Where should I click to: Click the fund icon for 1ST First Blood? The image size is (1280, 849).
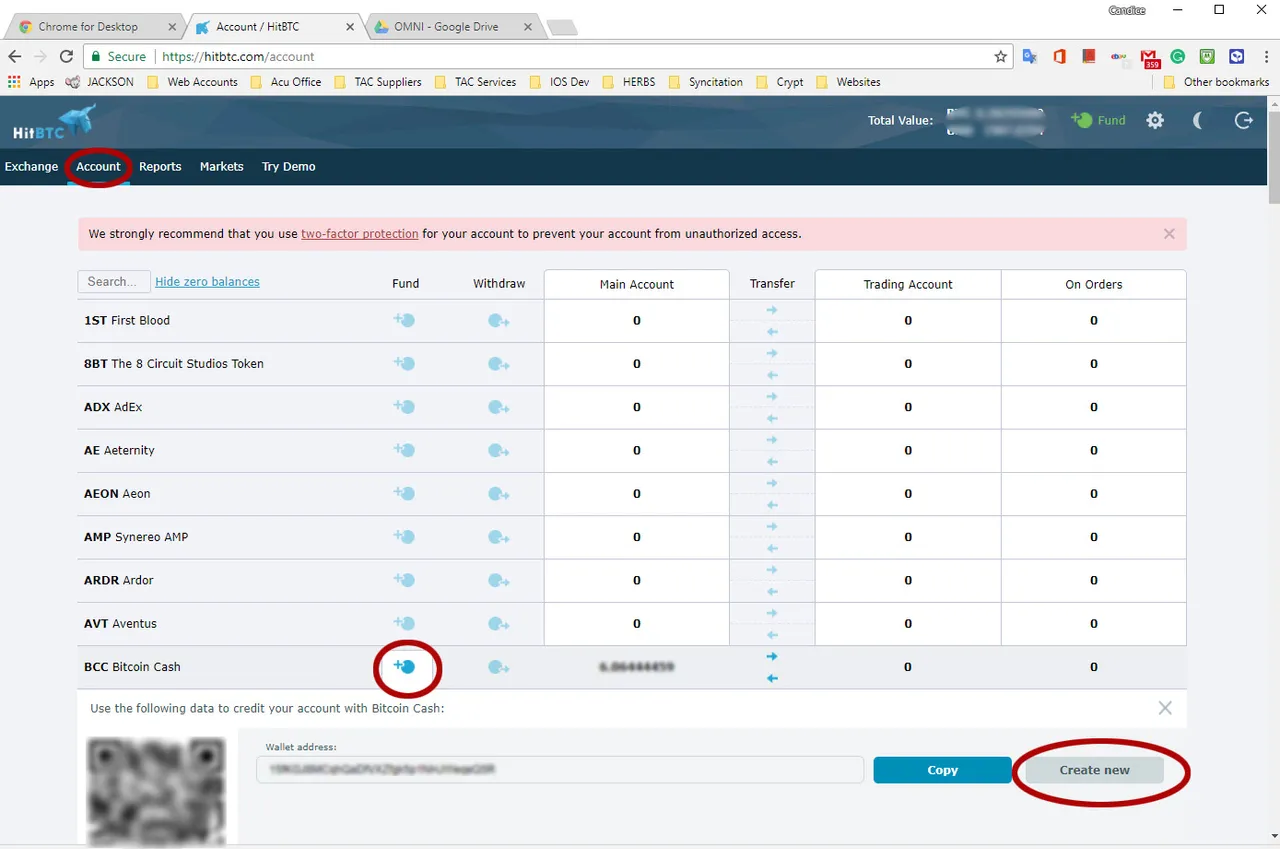tap(404, 320)
